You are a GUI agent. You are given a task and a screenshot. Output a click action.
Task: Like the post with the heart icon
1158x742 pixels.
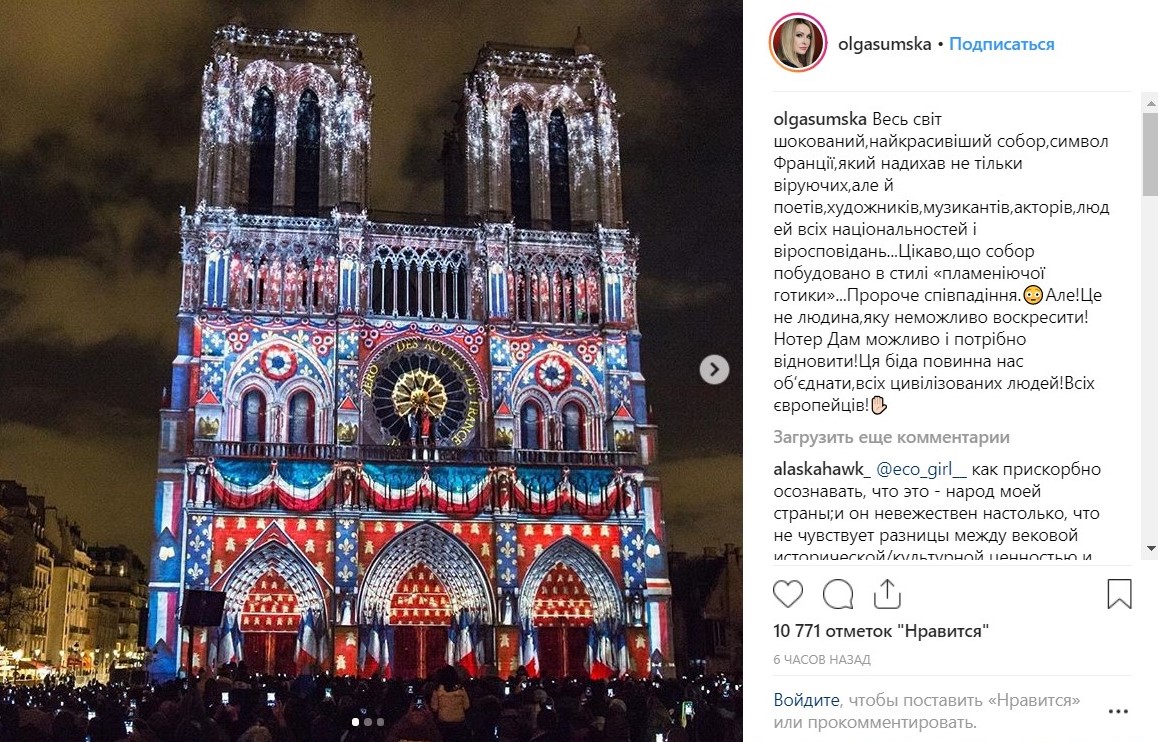pos(788,594)
